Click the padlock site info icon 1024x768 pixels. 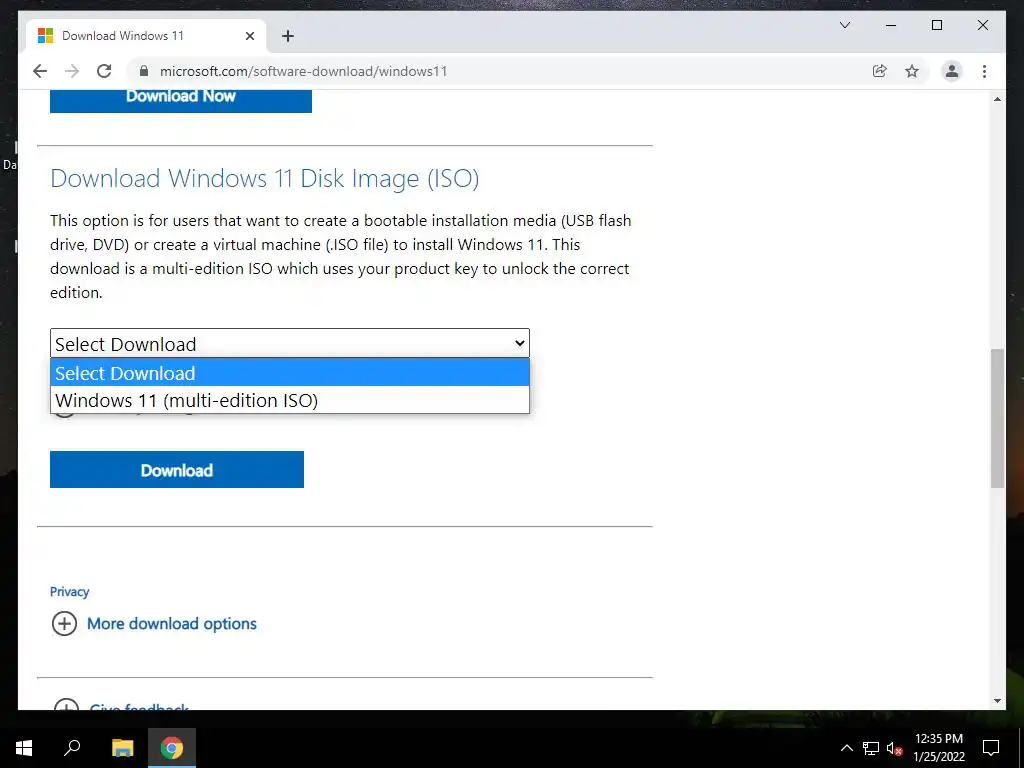coord(144,71)
